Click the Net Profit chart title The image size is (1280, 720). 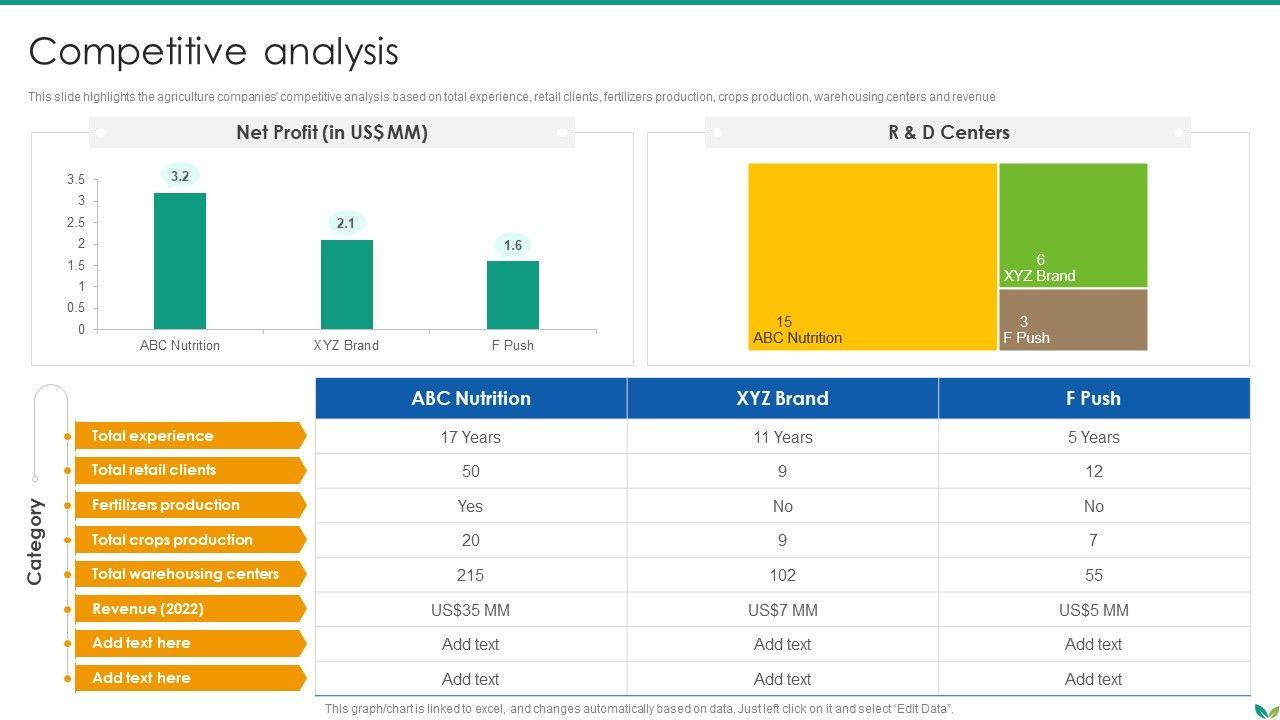click(332, 132)
